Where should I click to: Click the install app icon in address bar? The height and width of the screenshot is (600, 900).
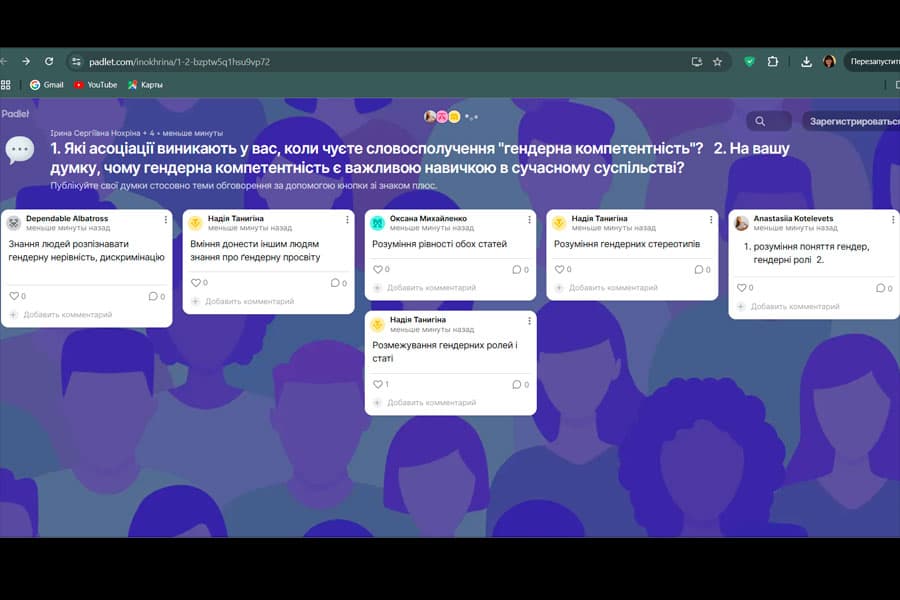(697, 62)
